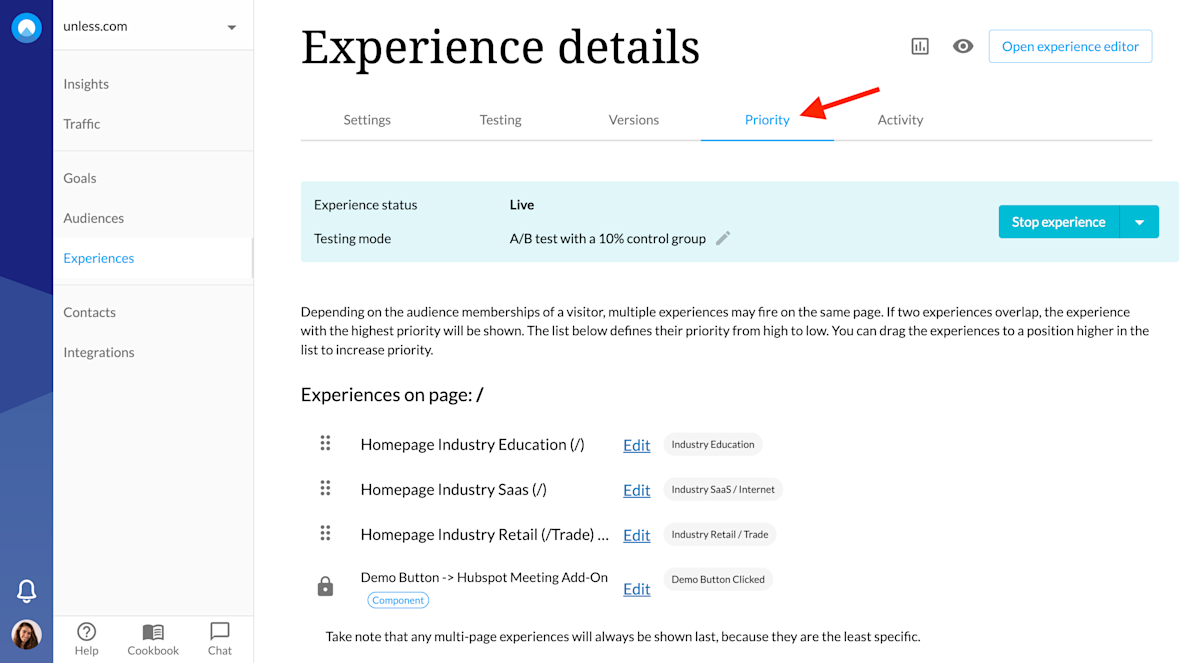Open the Help icon
This screenshot has width=1200, height=663.
coord(87,631)
